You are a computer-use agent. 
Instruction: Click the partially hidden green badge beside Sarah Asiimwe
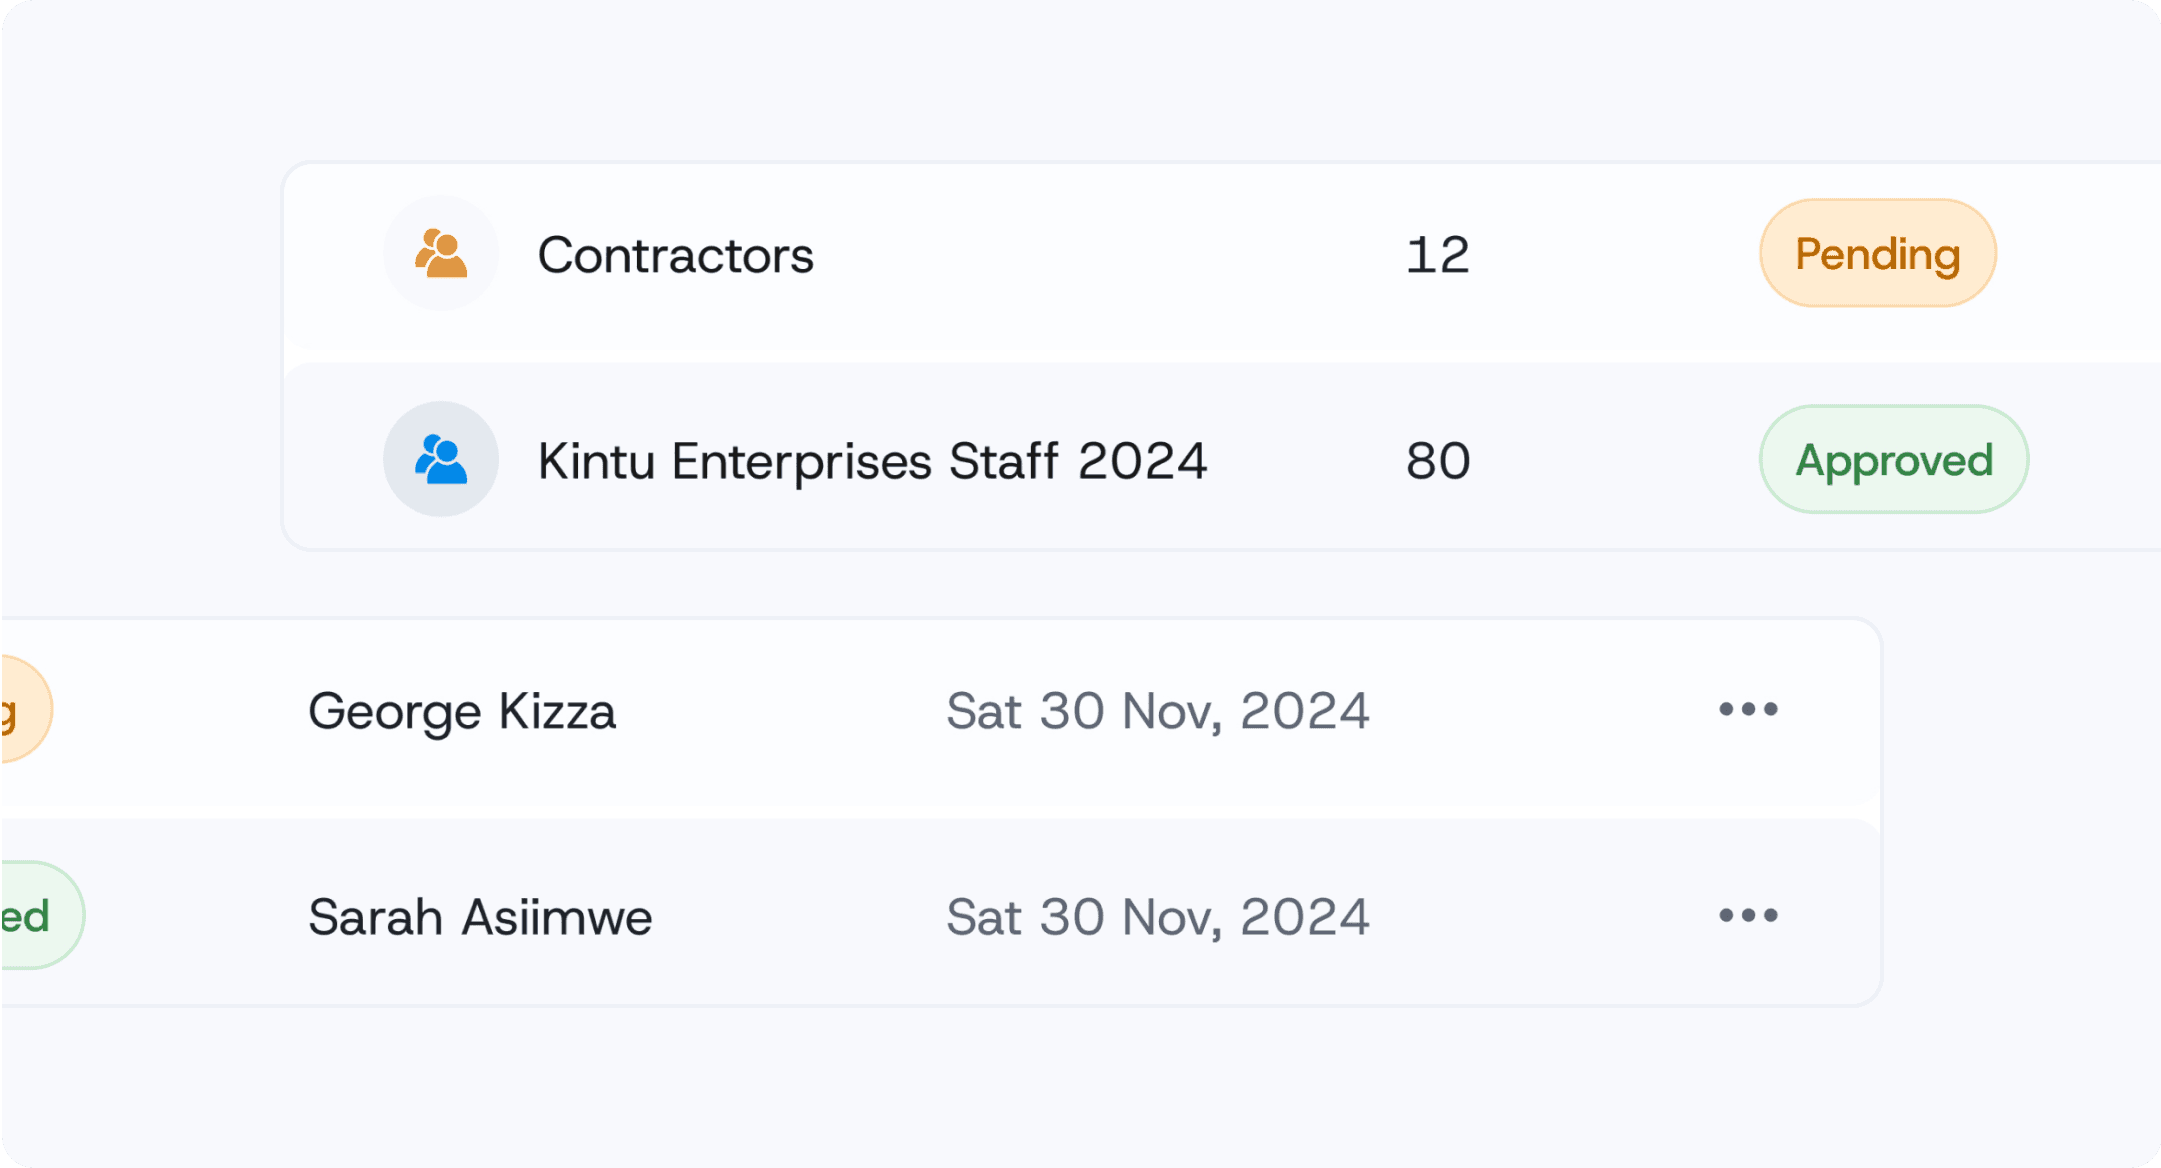36,916
